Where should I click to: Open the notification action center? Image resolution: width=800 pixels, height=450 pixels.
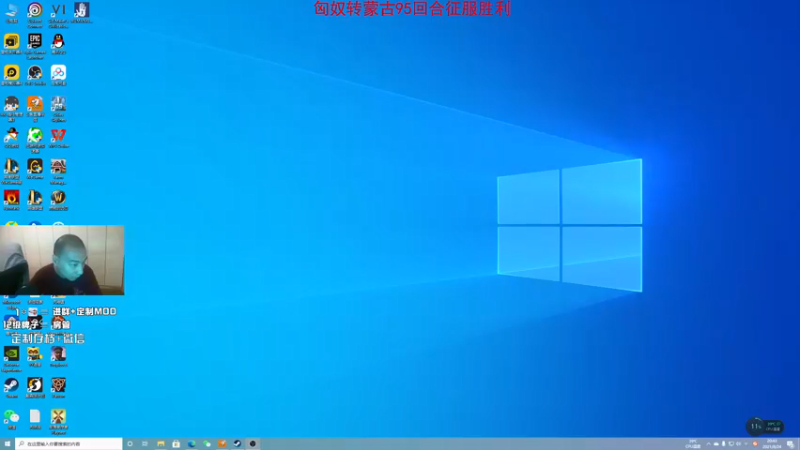click(x=790, y=444)
